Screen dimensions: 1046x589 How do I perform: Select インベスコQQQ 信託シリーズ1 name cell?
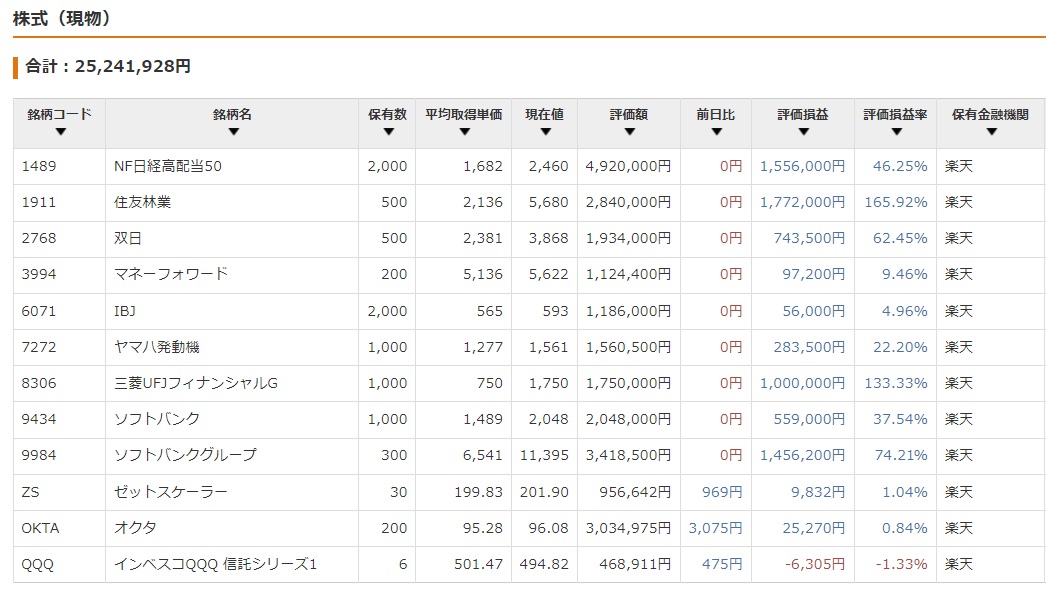pos(231,564)
